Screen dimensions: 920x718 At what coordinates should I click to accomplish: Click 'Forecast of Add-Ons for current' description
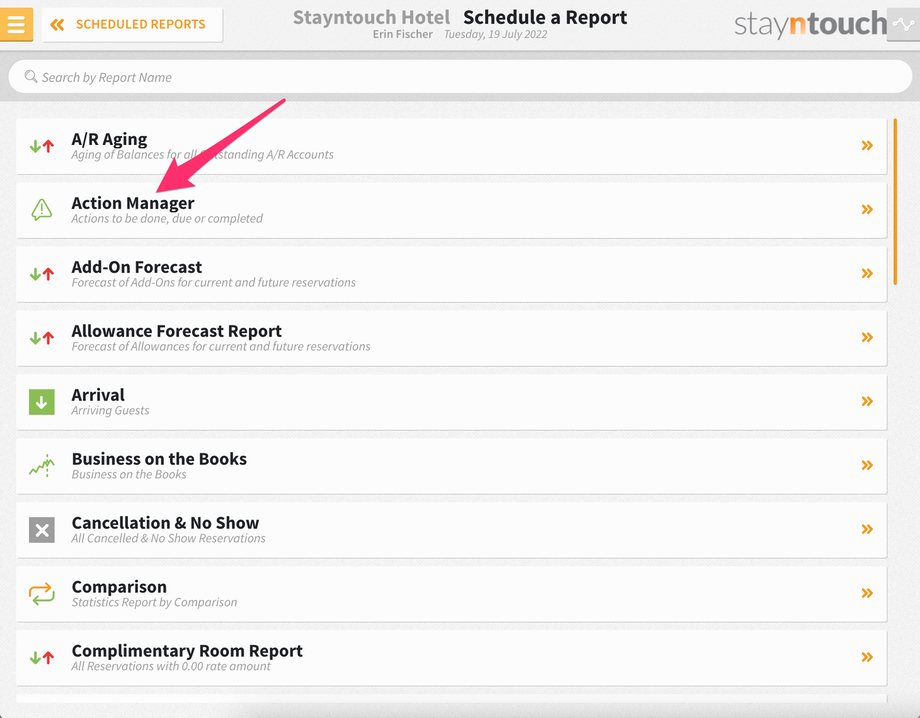coord(214,283)
